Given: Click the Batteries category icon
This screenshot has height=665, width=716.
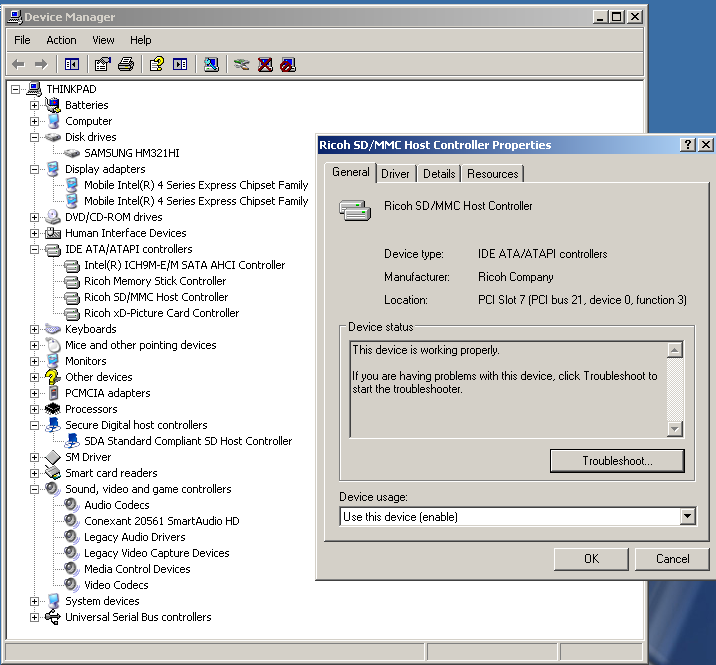Looking at the screenshot, I should coord(53,105).
